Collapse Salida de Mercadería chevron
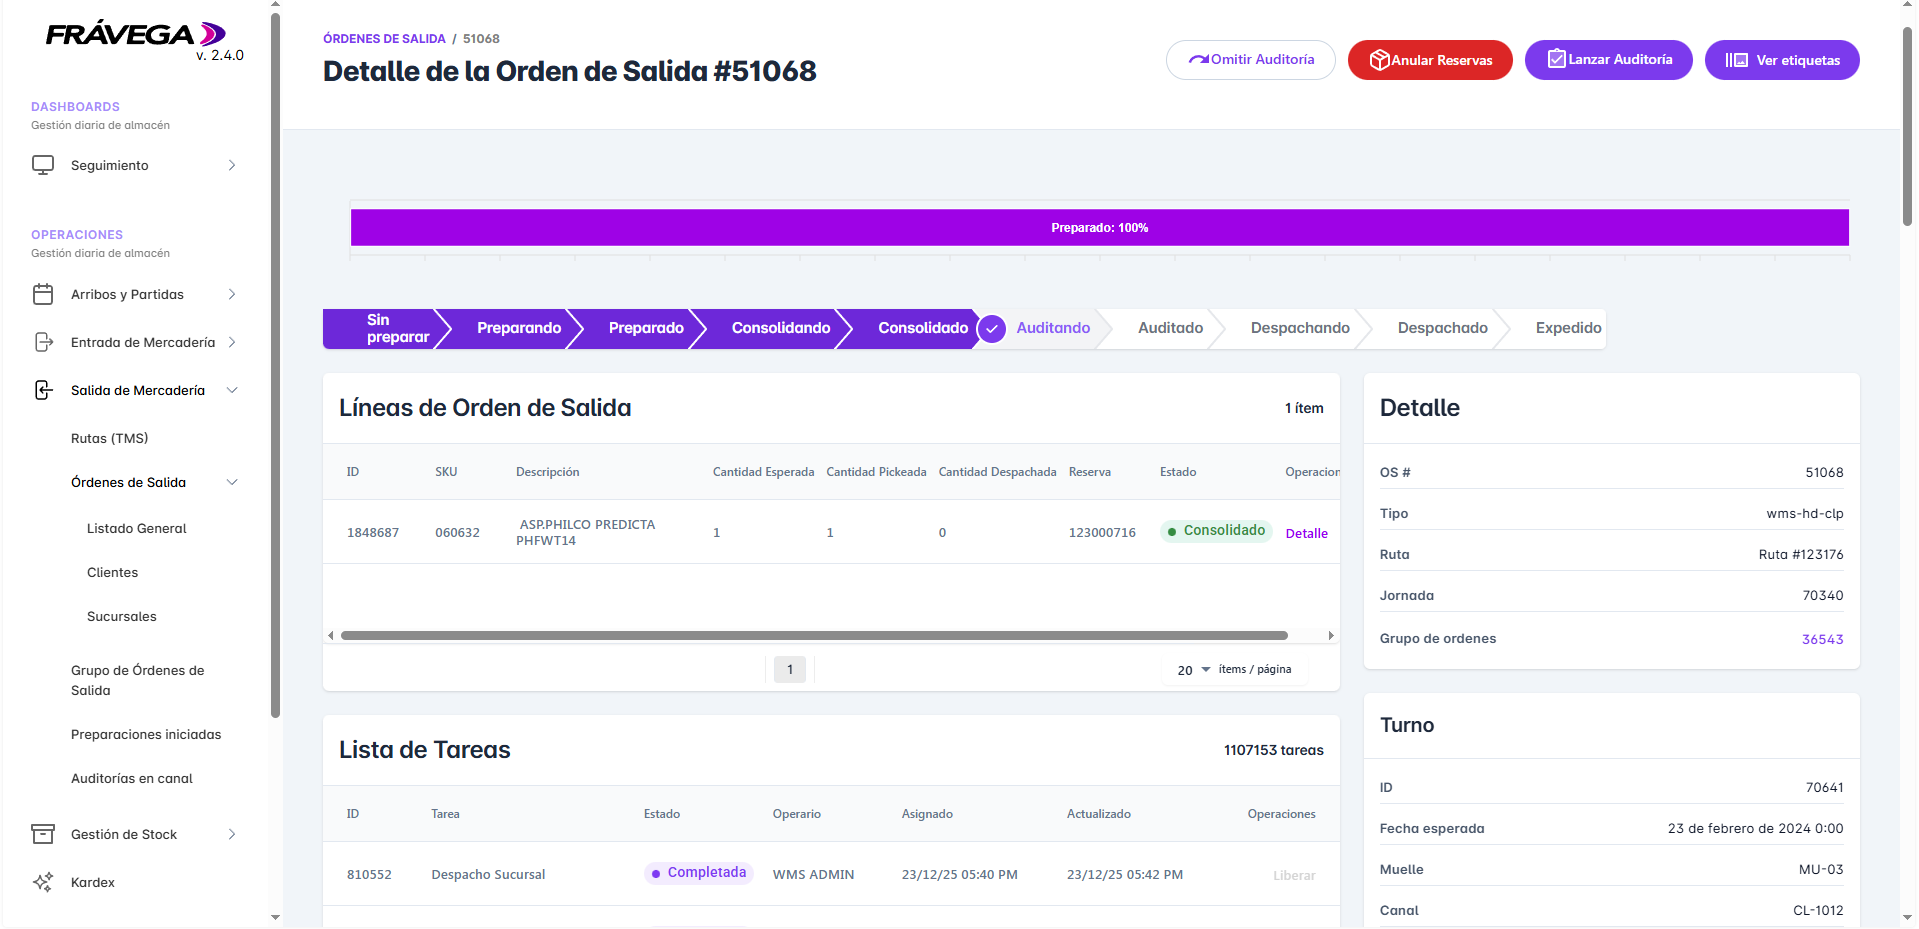The image size is (1919, 929). pos(232,390)
